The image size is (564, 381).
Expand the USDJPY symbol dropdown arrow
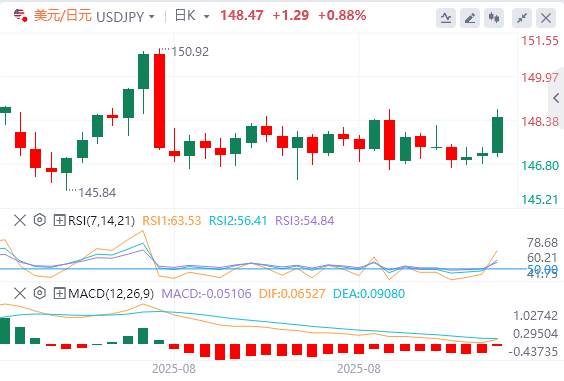152,17
